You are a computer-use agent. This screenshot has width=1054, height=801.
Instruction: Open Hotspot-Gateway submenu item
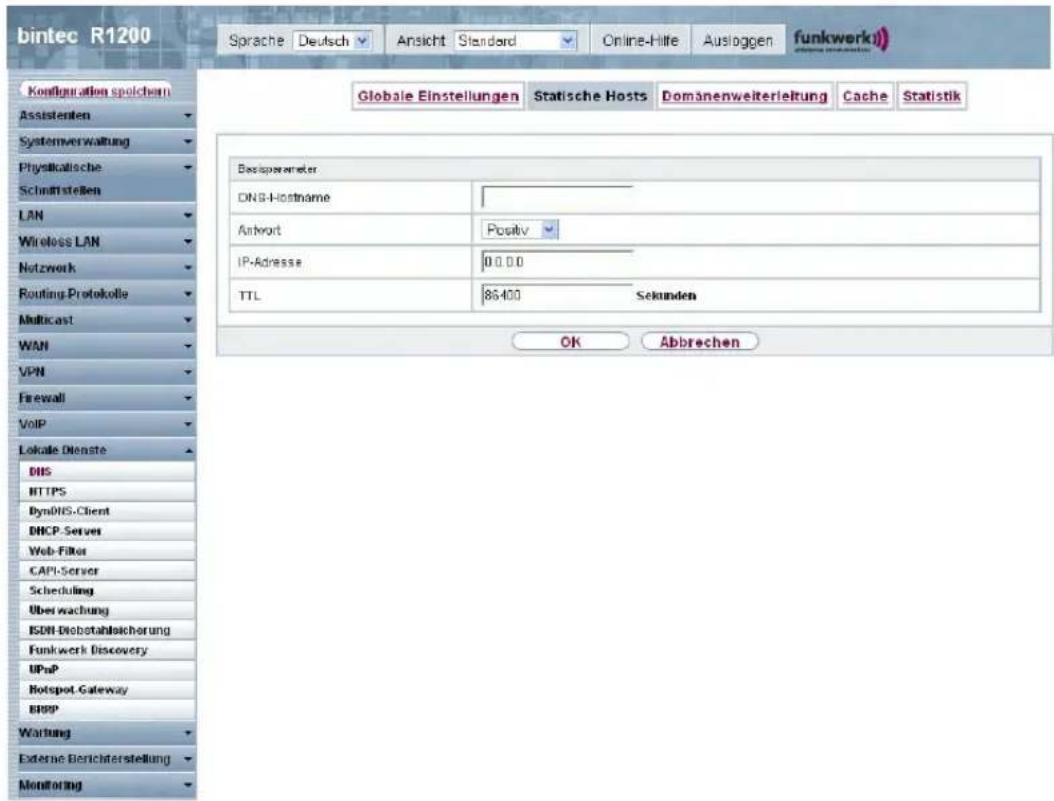[x=108, y=689]
